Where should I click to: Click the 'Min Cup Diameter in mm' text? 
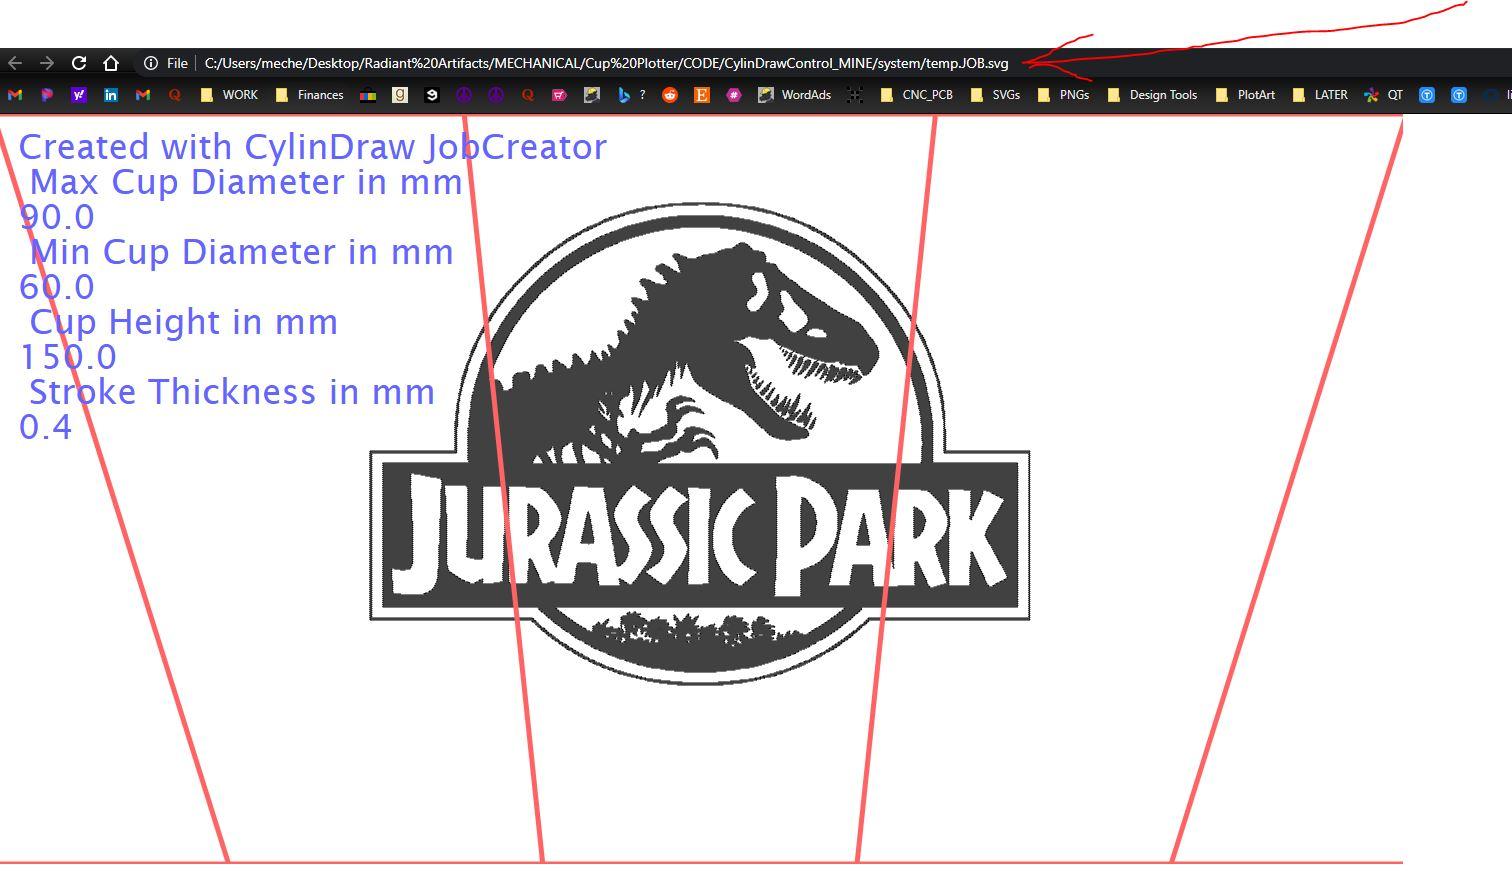[x=242, y=252]
